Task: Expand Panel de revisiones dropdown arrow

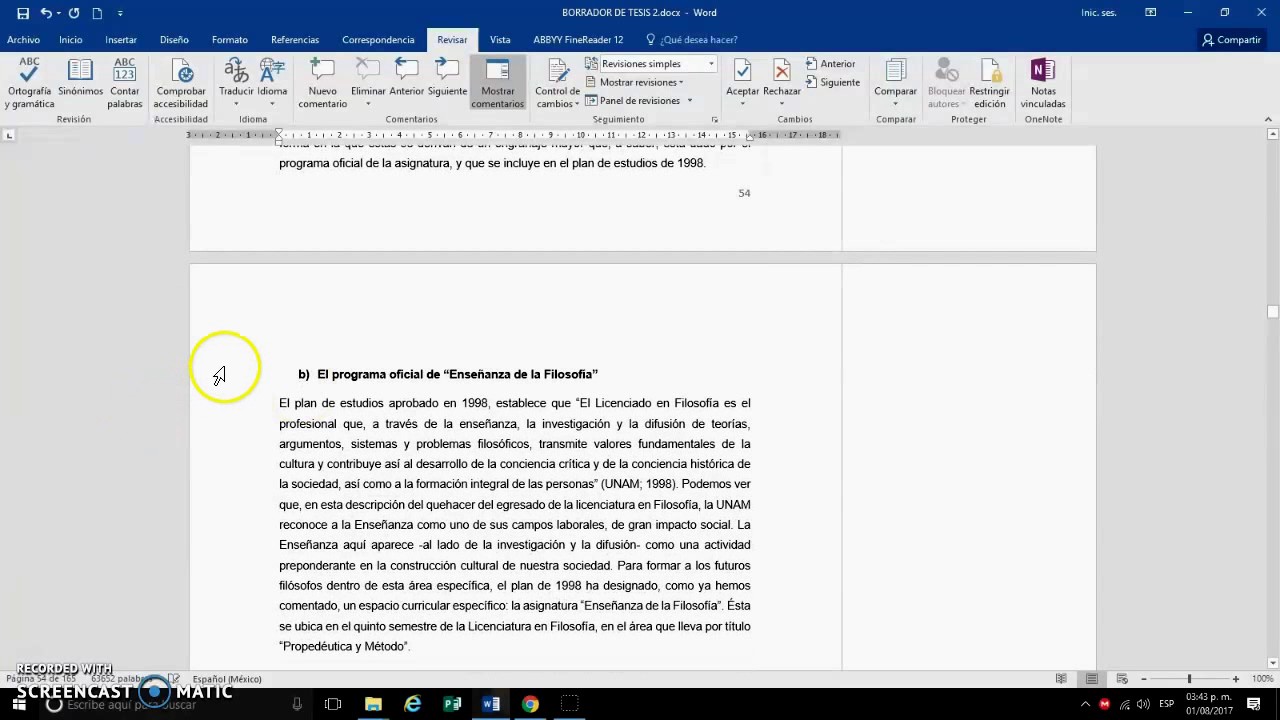Action: pyautogui.click(x=689, y=100)
